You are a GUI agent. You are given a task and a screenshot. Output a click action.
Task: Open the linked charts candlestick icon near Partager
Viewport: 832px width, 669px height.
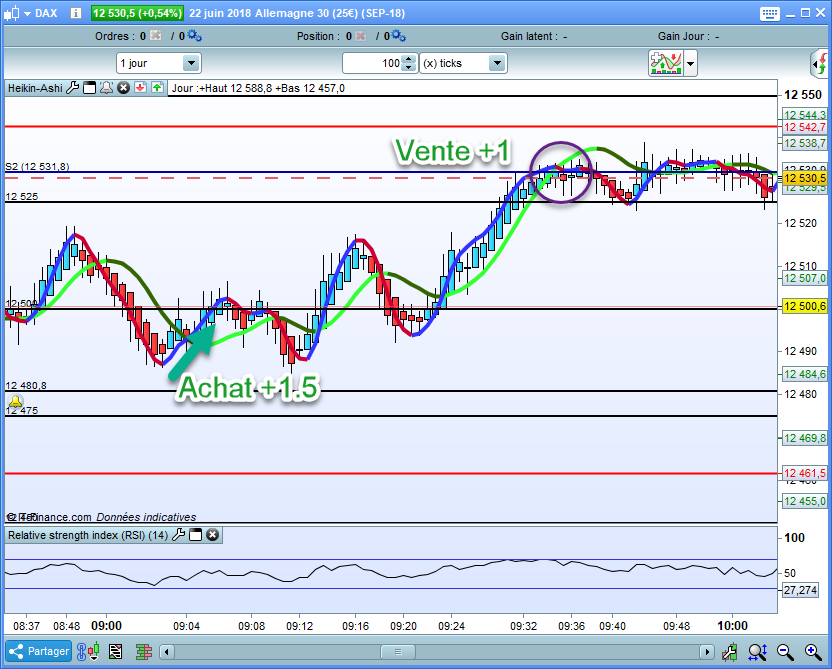click(x=88, y=651)
